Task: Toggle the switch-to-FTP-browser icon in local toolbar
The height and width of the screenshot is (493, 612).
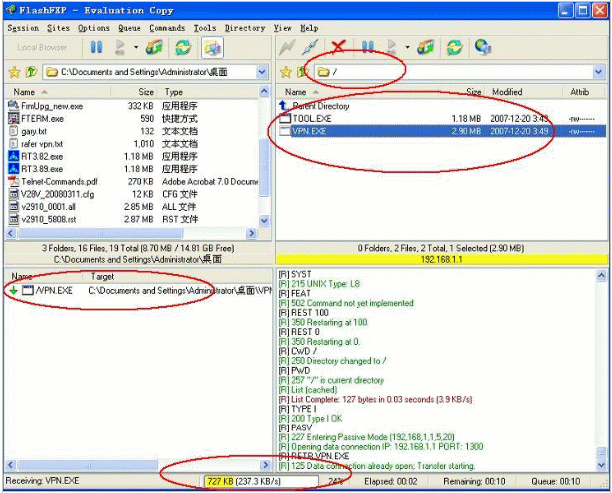Action: click(212, 47)
